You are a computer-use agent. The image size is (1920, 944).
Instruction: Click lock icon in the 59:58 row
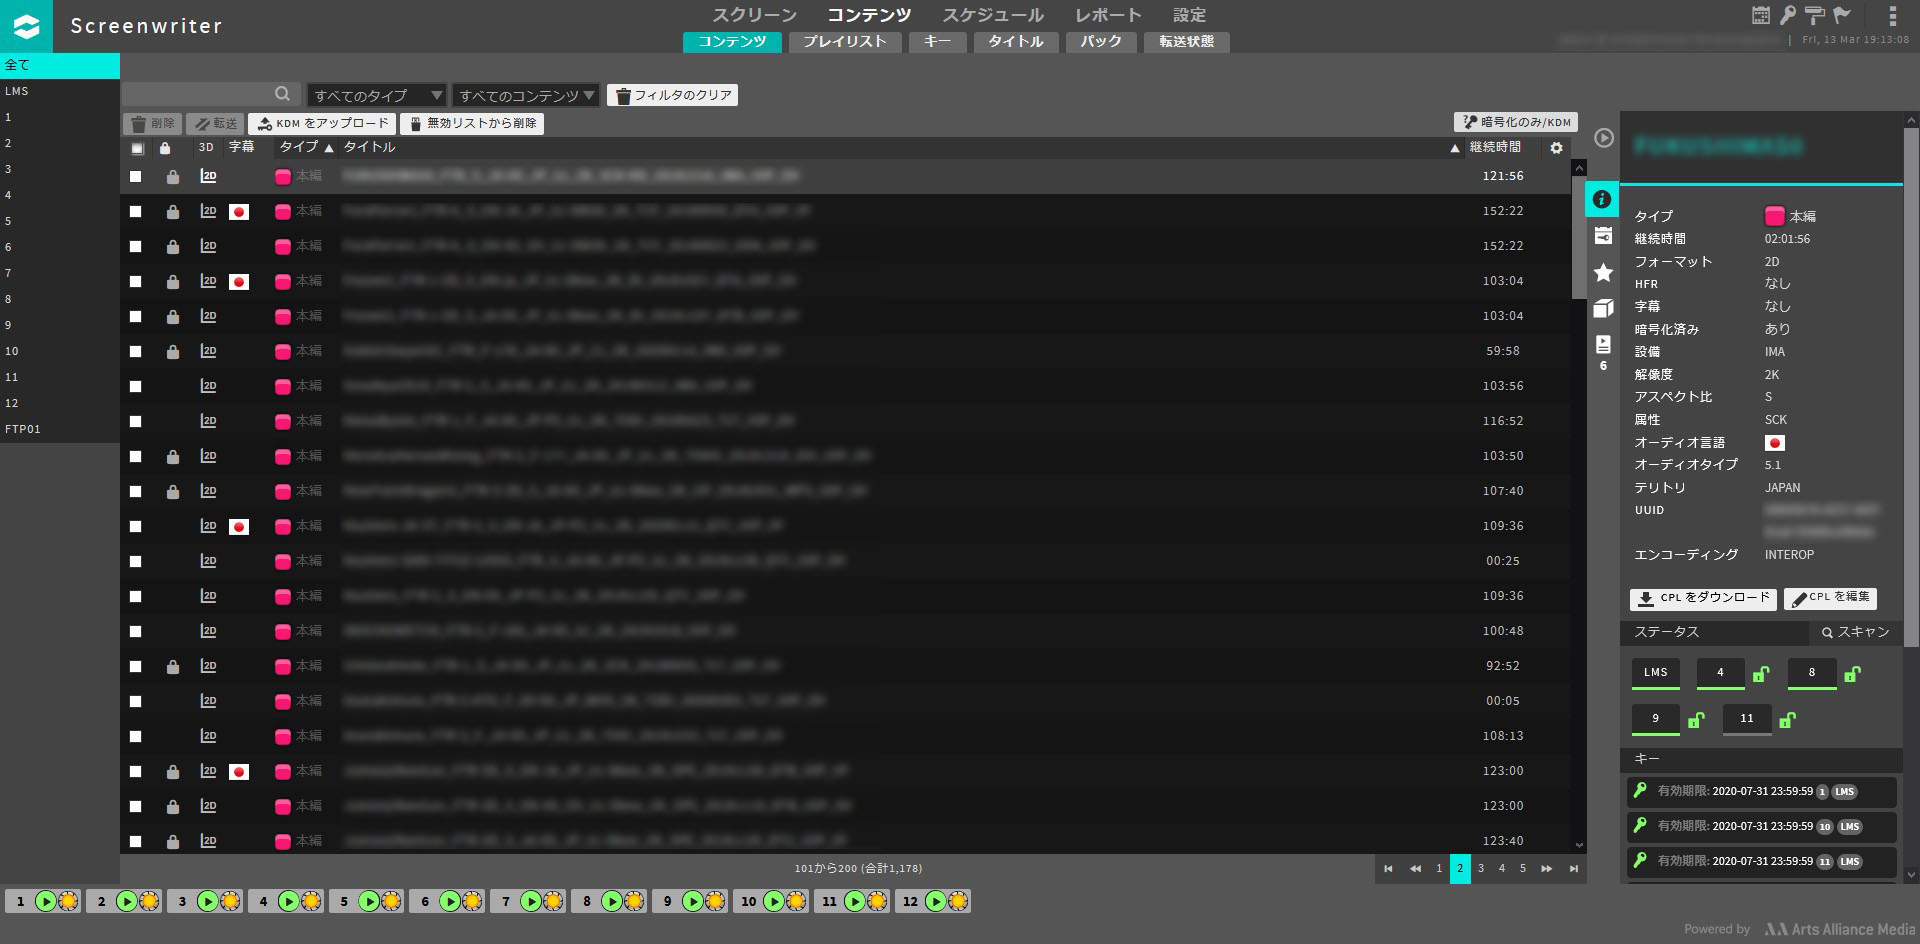173,352
